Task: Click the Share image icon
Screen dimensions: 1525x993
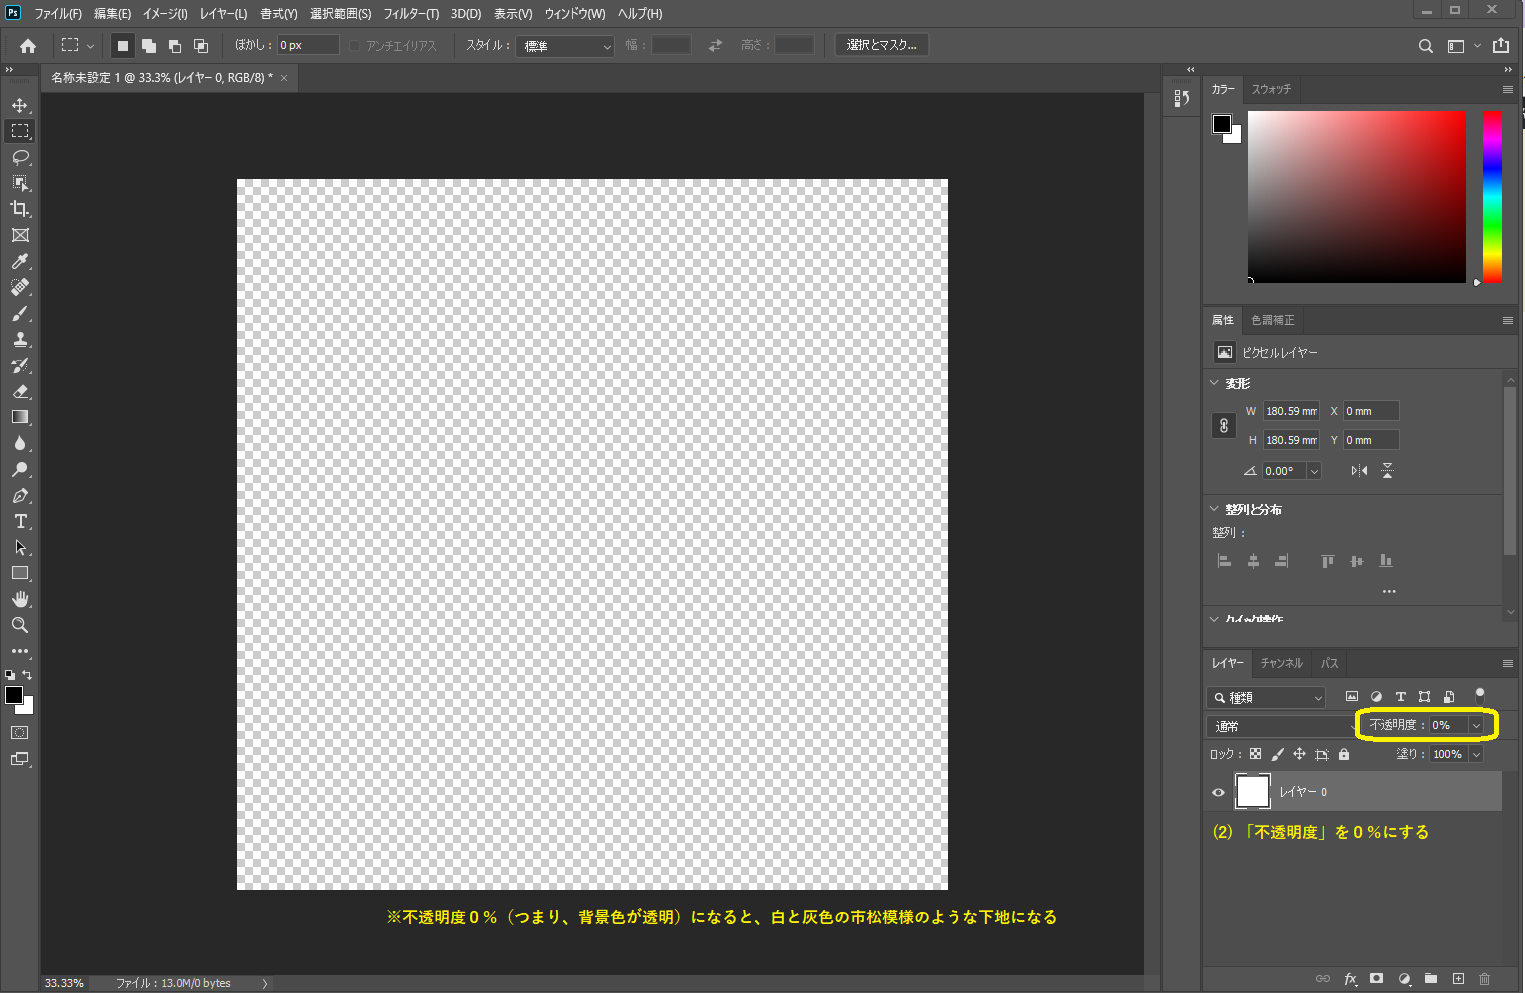Action: coord(1501,45)
